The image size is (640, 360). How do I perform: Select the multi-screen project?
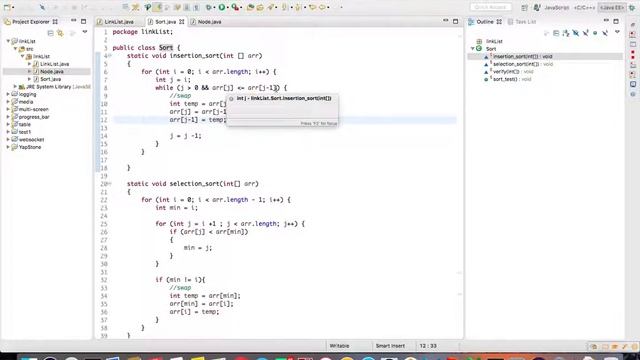tap(33, 109)
